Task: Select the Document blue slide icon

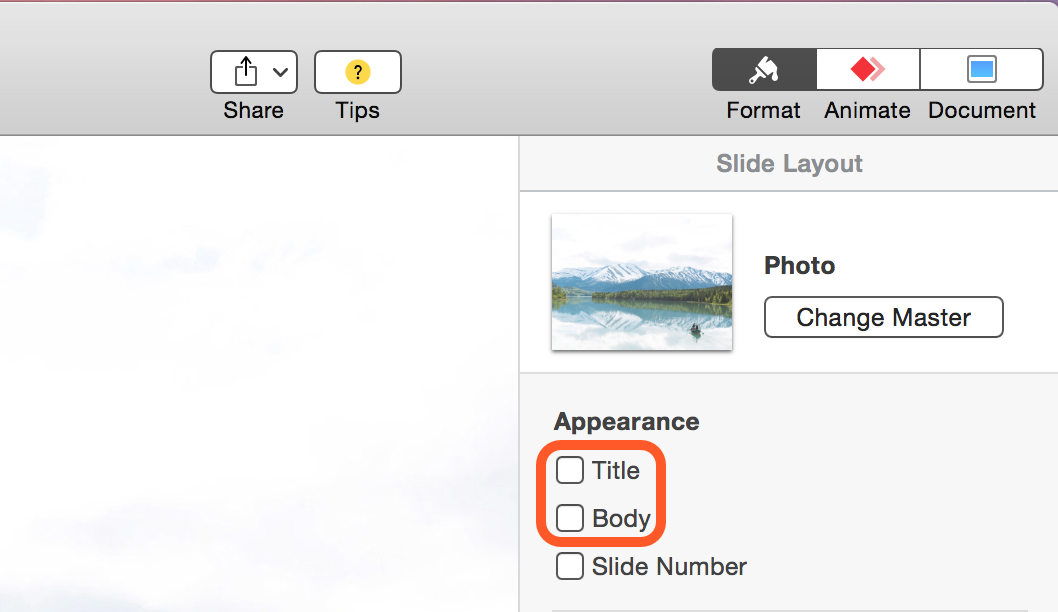Action: point(982,69)
